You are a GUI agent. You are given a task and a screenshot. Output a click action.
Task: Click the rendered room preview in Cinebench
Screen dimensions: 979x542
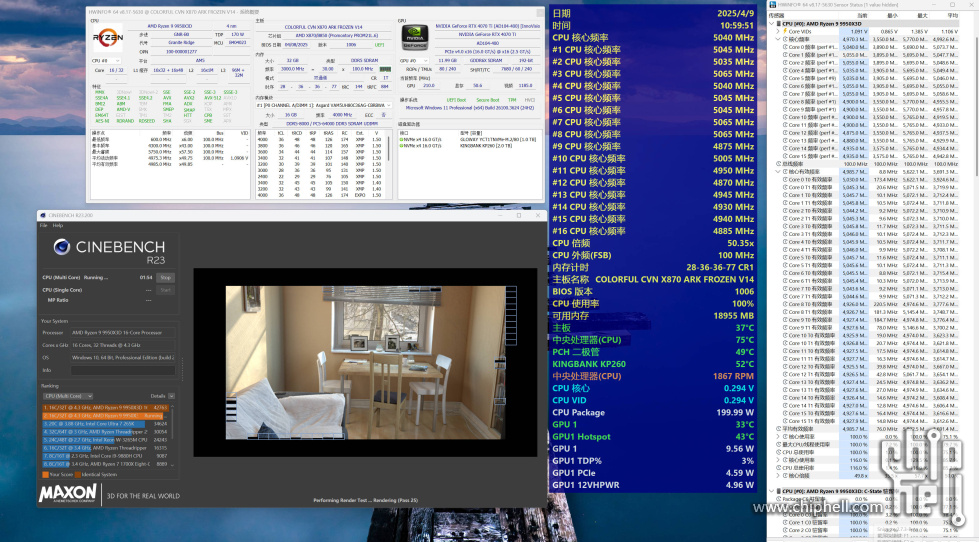(363, 362)
